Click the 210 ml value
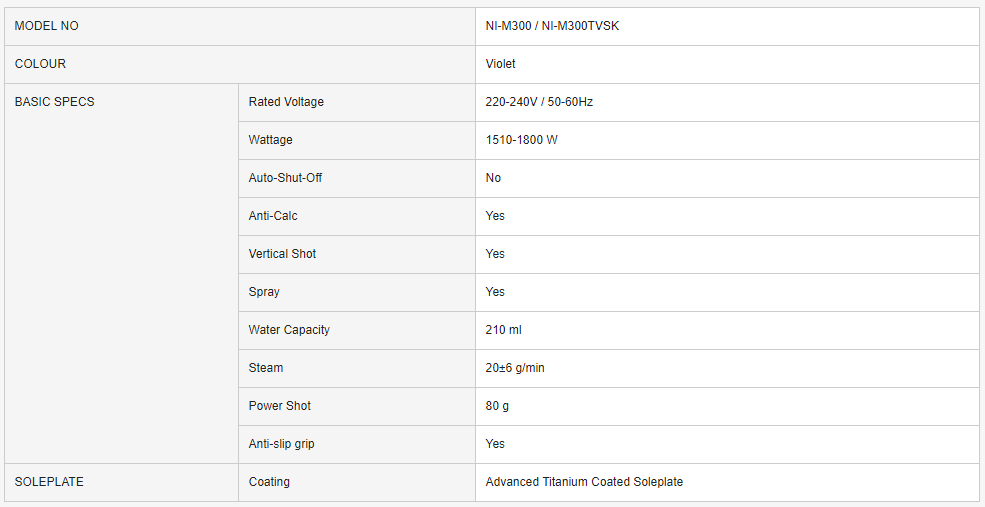This screenshot has height=507, width=985. coord(503,330)
